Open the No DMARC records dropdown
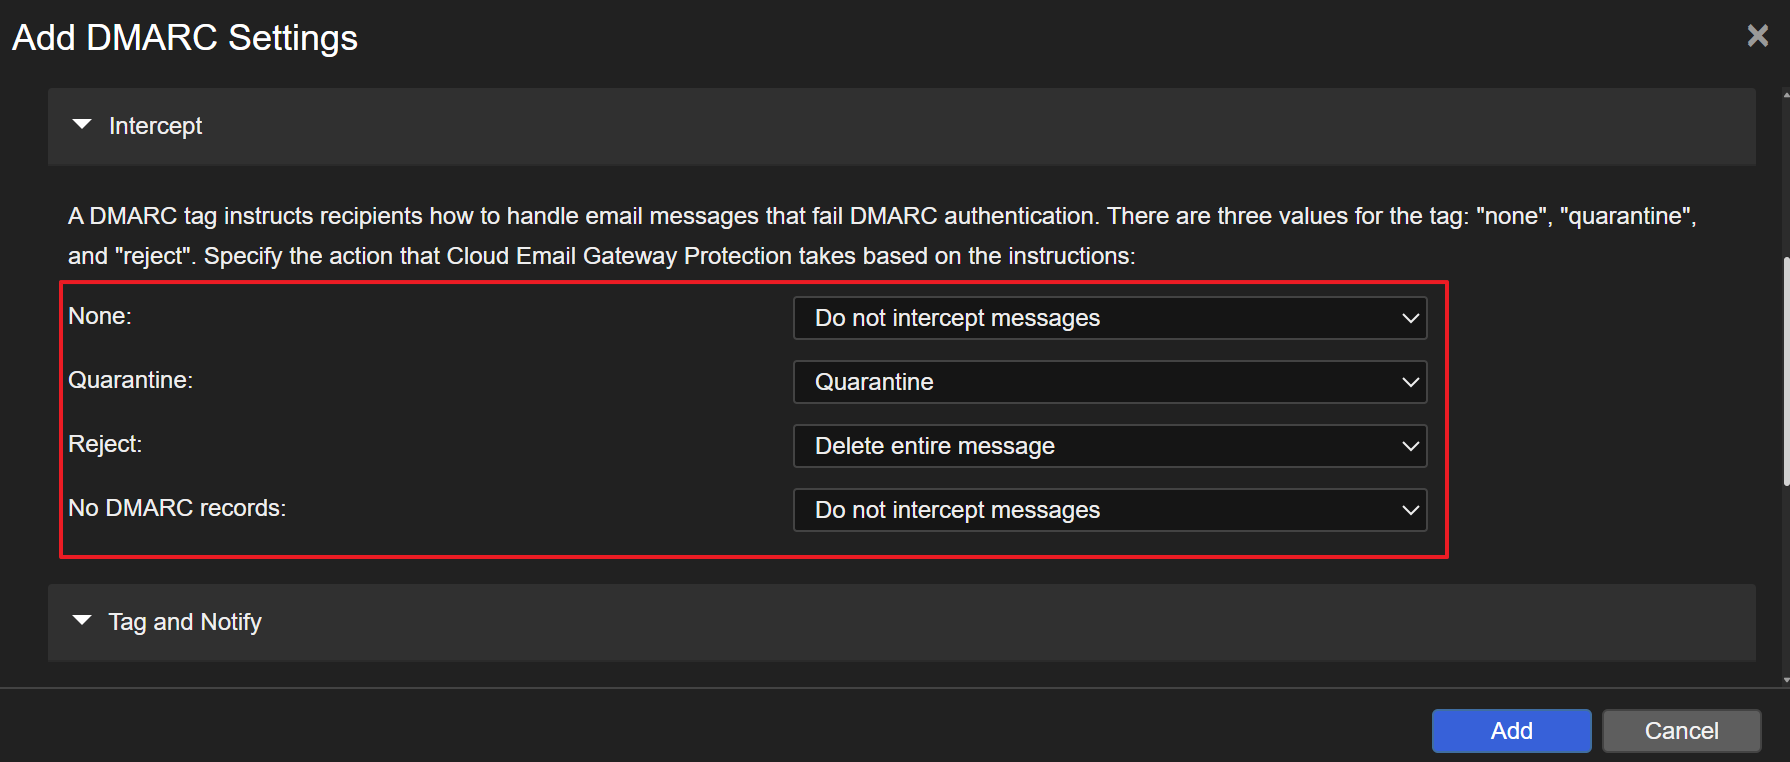This screenshot has width=1790, height=762. coord(1109,510)
